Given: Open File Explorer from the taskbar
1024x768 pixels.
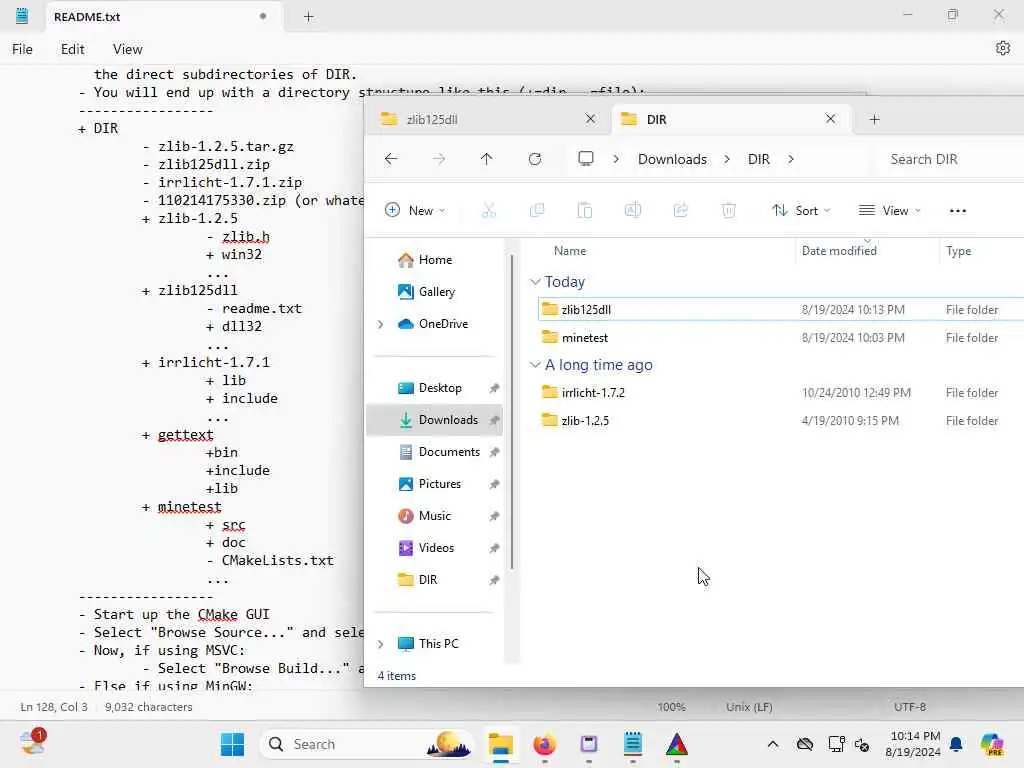Looking at the screenshot, I should click(501, 744).
